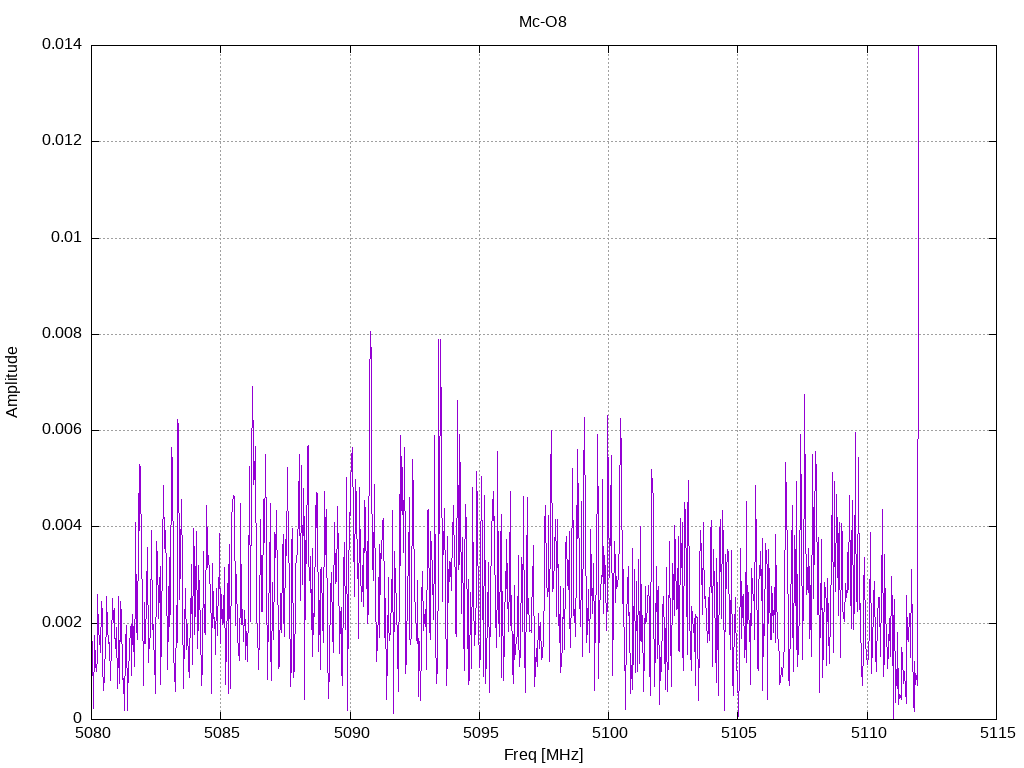The image size is (1024, 768).
Task: Click the 0.01 y-axis tick label
Action: (65, 238)
